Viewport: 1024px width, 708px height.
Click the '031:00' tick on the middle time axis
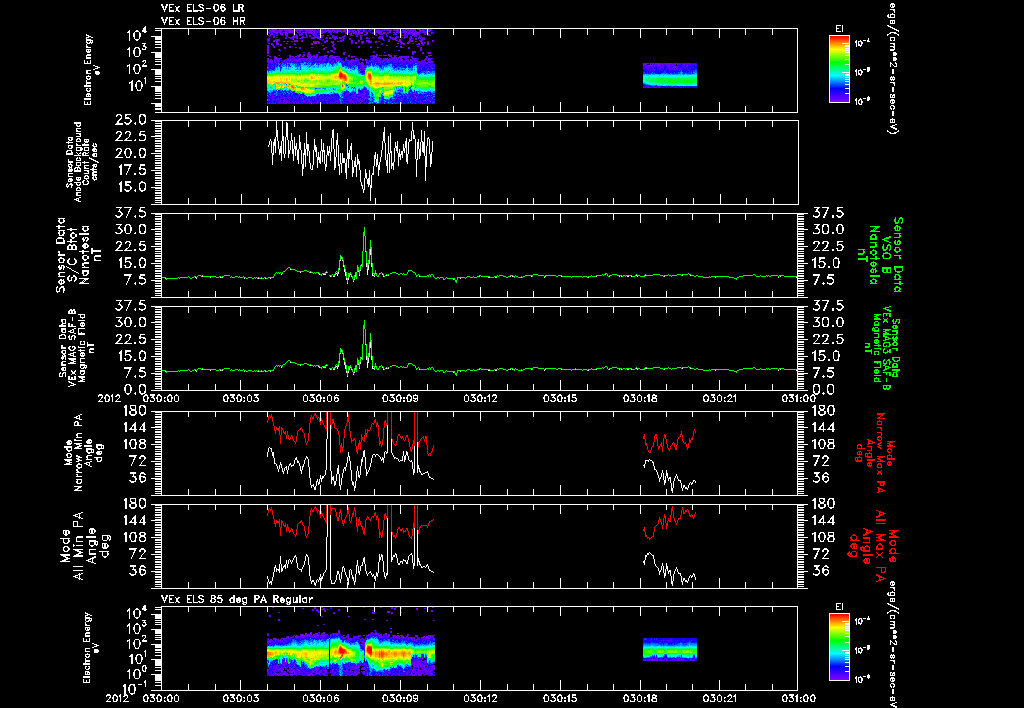799,398
